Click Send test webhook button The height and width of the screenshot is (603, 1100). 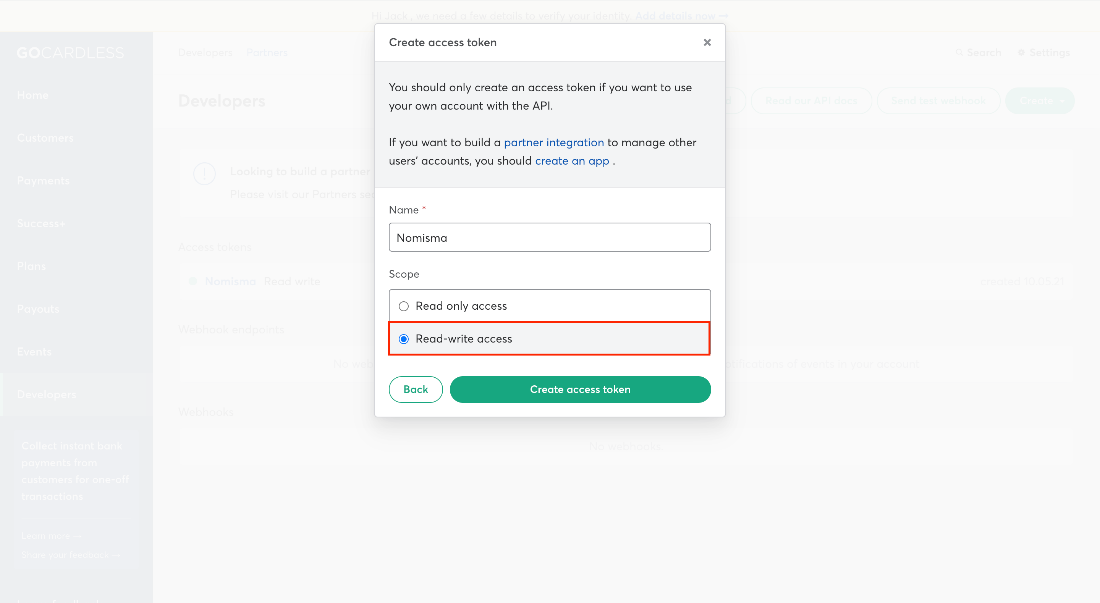pyautogui.click(x=939, y=101)
